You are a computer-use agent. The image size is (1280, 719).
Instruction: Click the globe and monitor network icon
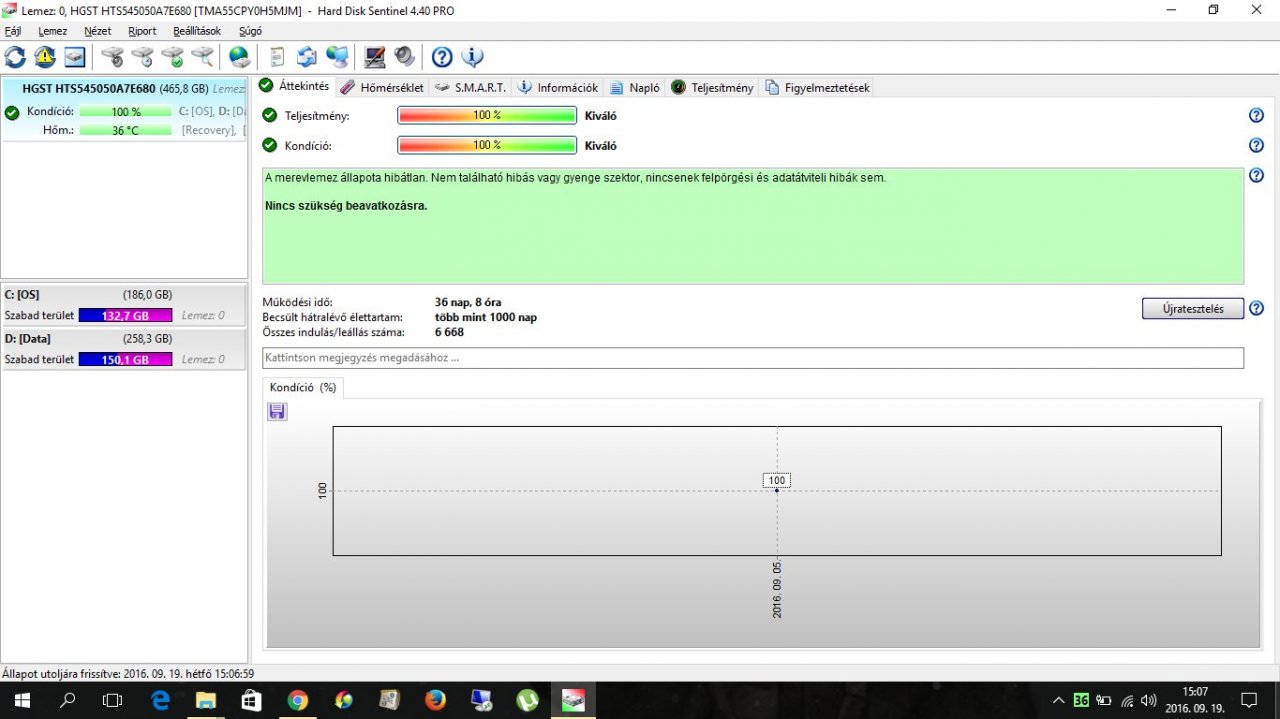pyautogui.click(x=337, y=57)
